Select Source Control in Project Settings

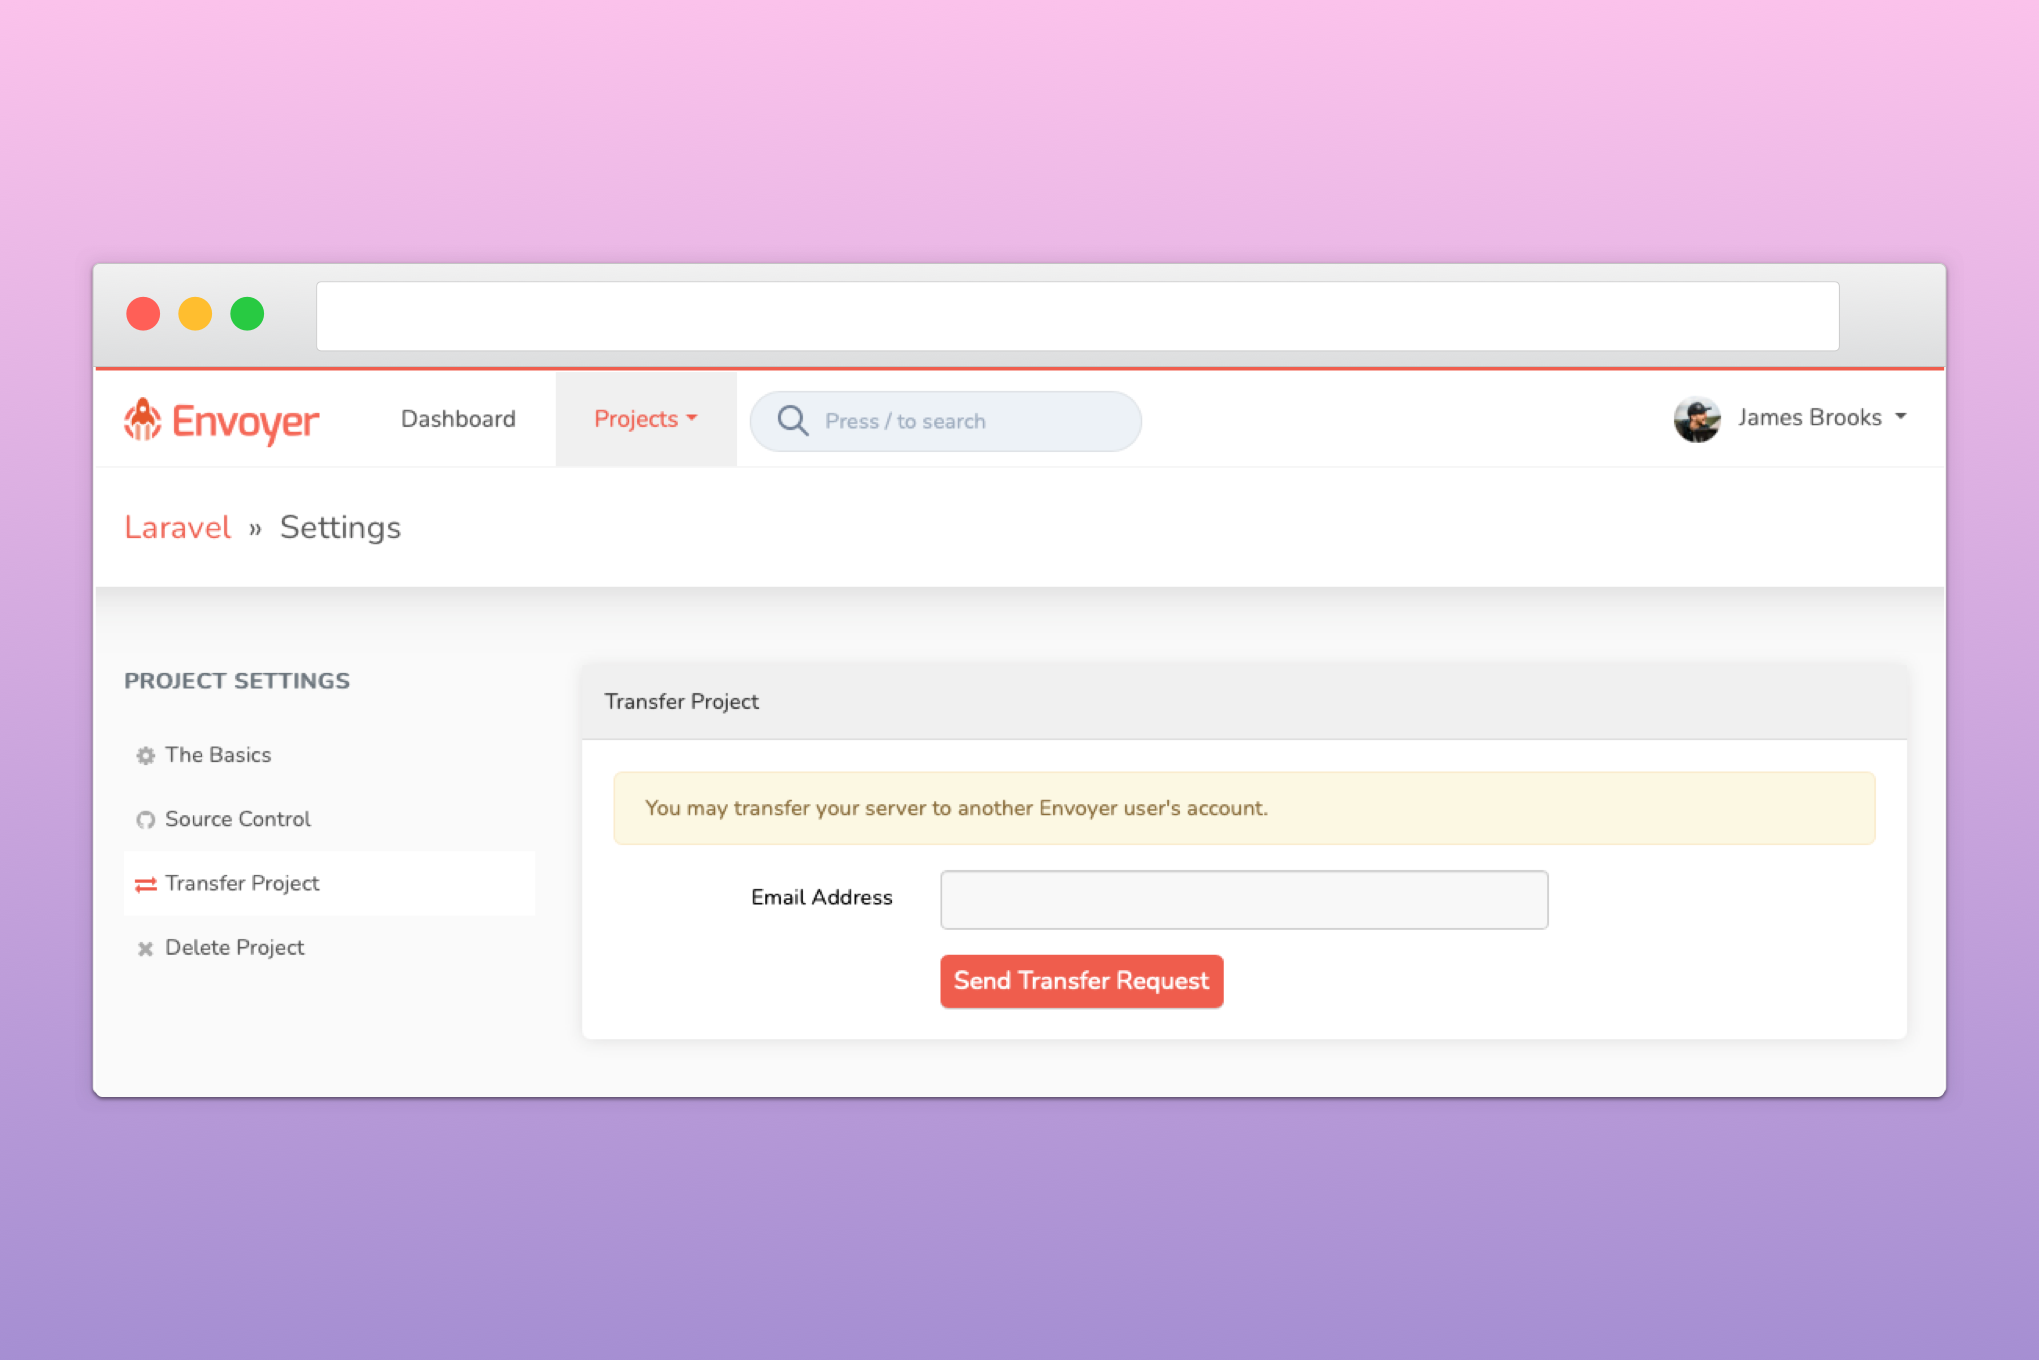point(237,820)
